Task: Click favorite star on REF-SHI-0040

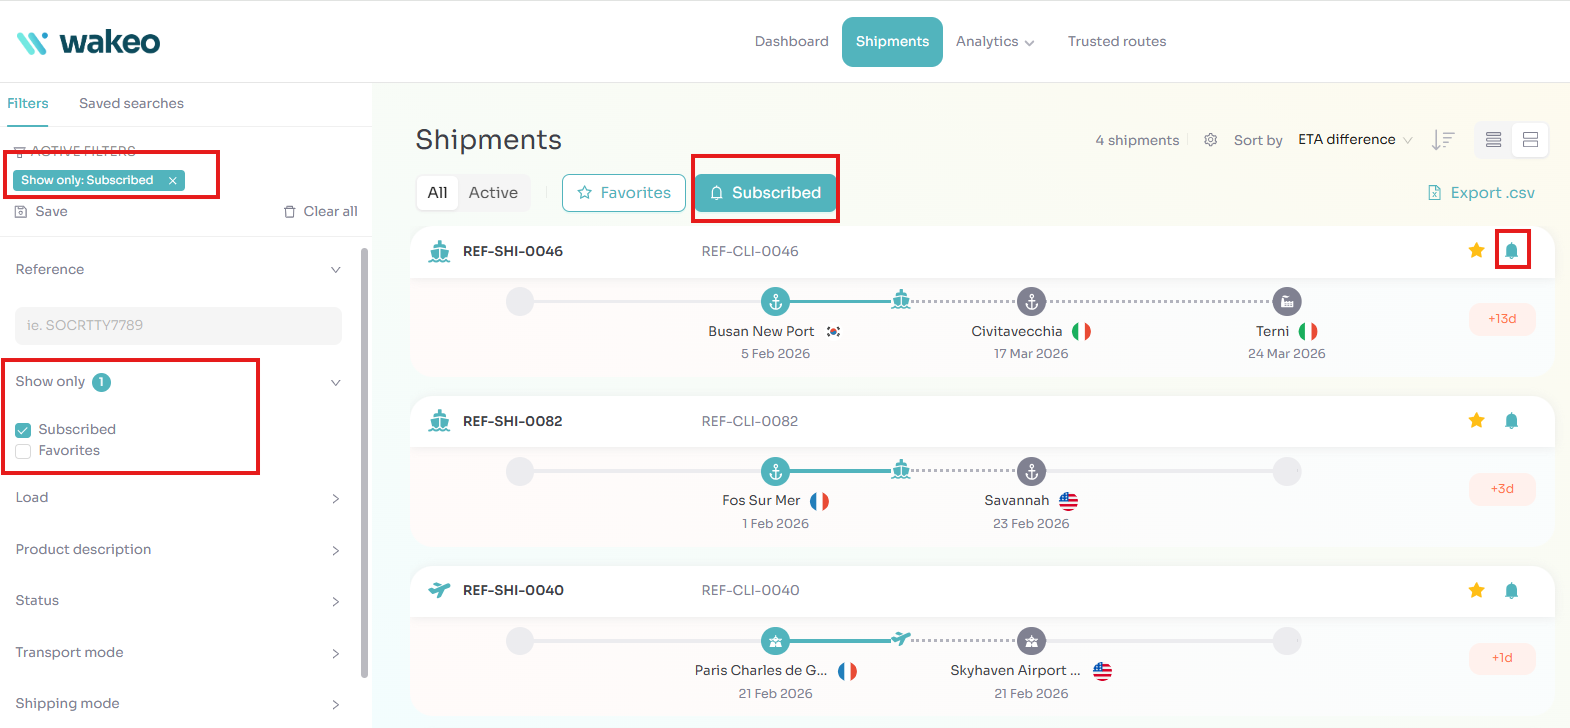Action: click(1476, 590)
